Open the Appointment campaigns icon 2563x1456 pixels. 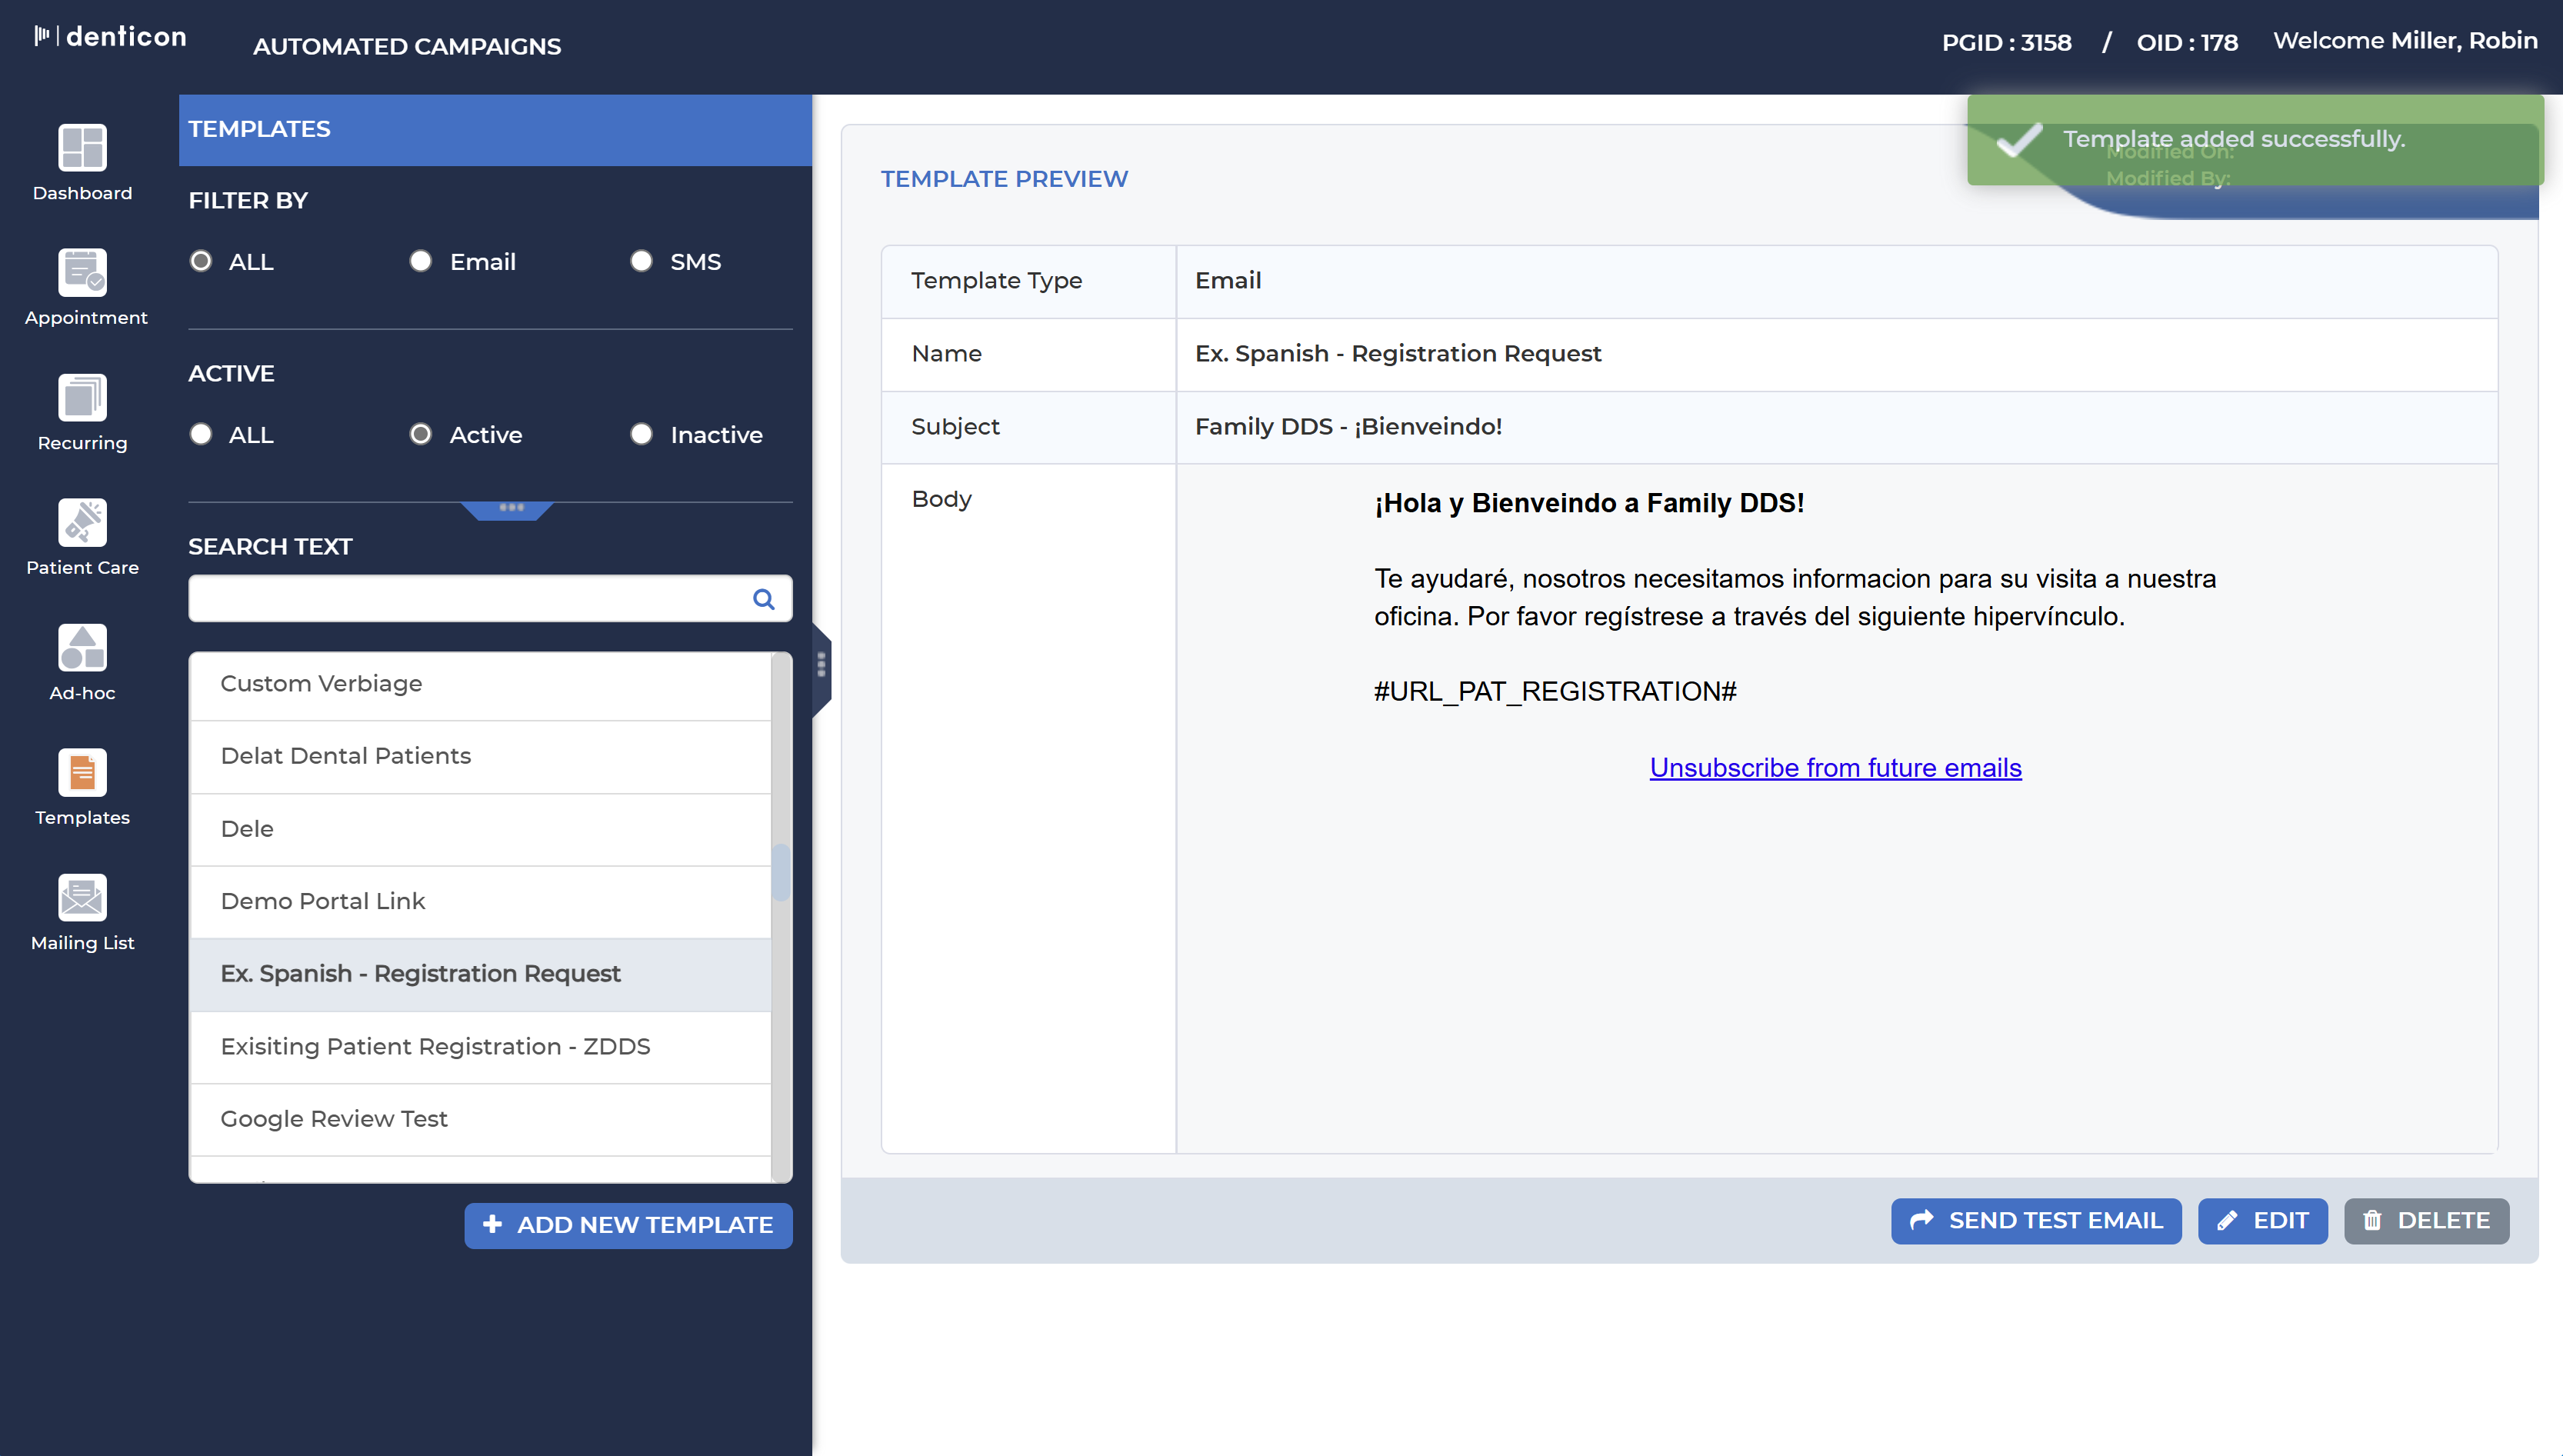point(82,272)
